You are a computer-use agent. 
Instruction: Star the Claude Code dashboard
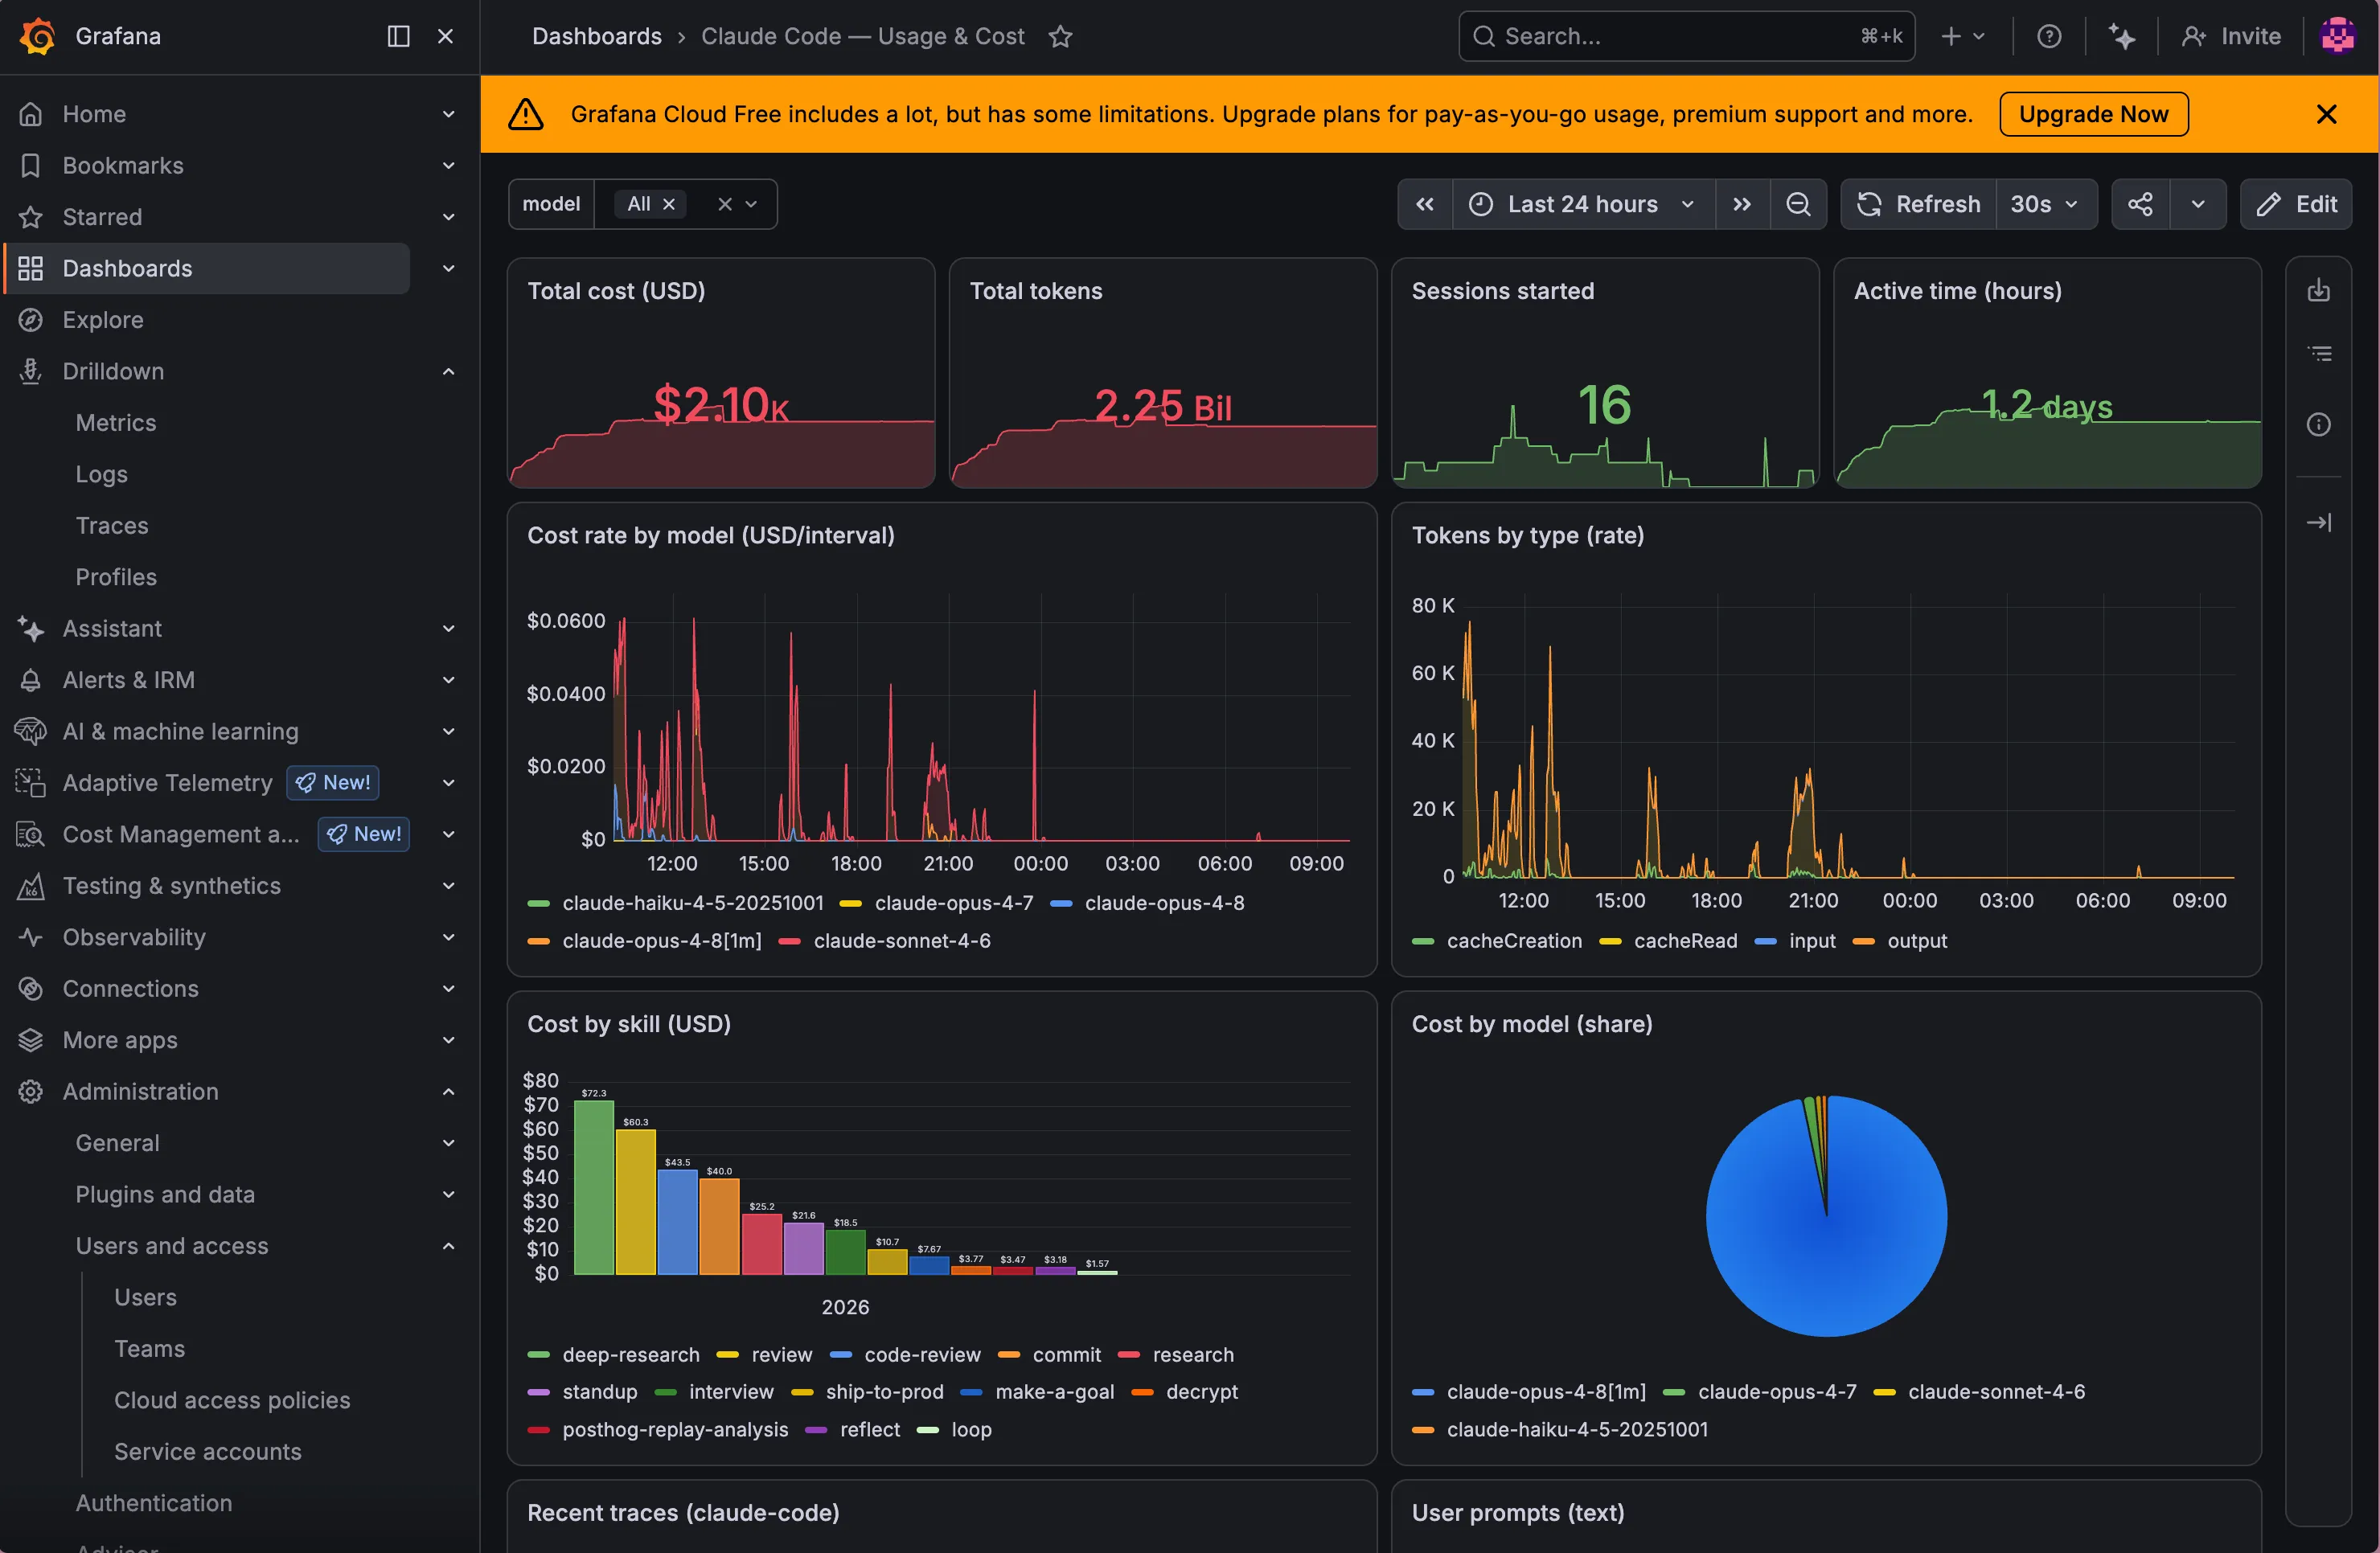pos(1060,37)
